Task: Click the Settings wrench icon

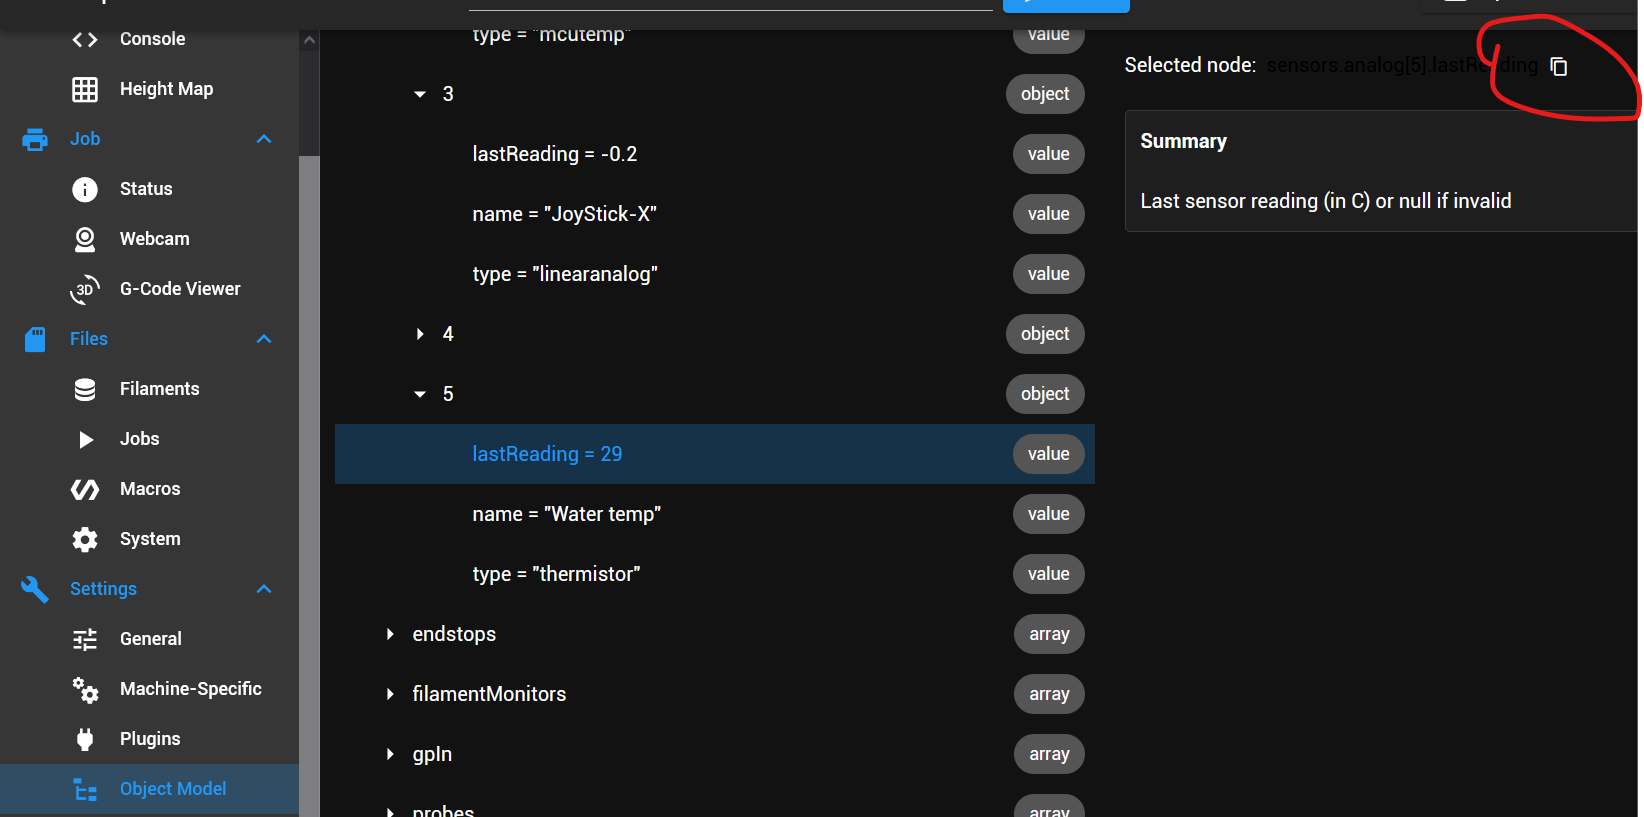Action: pos(35,589)
